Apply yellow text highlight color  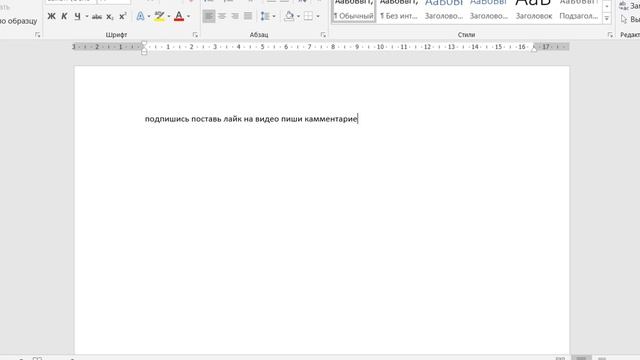coord(159,16)
